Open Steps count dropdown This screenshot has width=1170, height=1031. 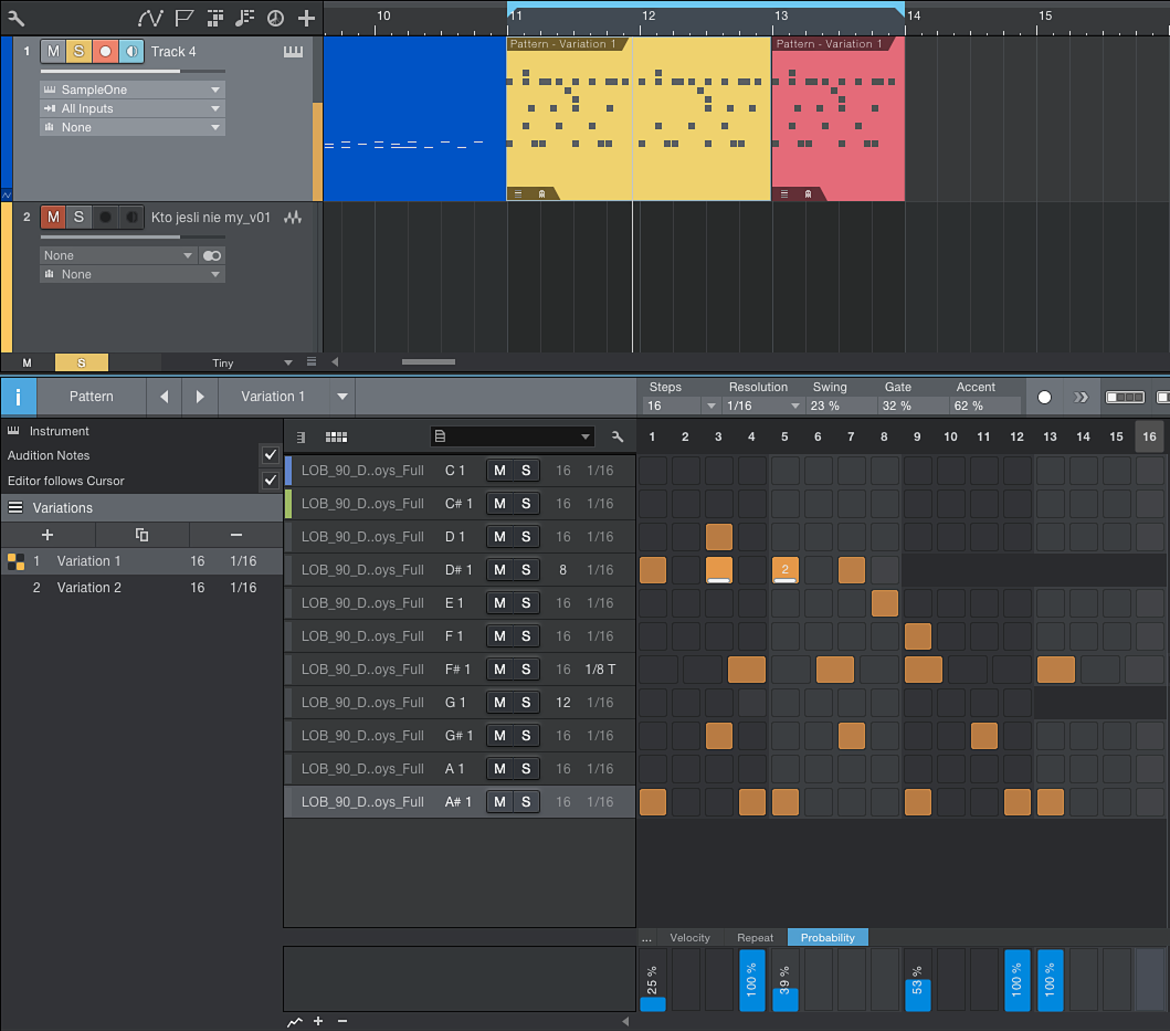coord(710,406)
